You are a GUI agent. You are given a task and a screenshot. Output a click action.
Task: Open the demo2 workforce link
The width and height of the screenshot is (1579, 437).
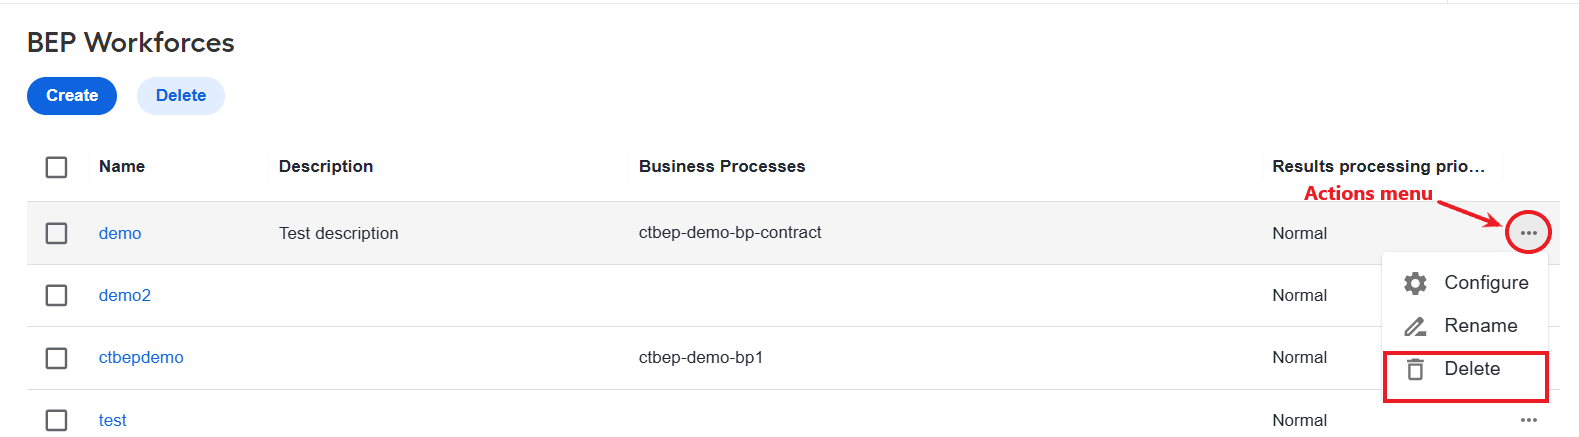125,295
